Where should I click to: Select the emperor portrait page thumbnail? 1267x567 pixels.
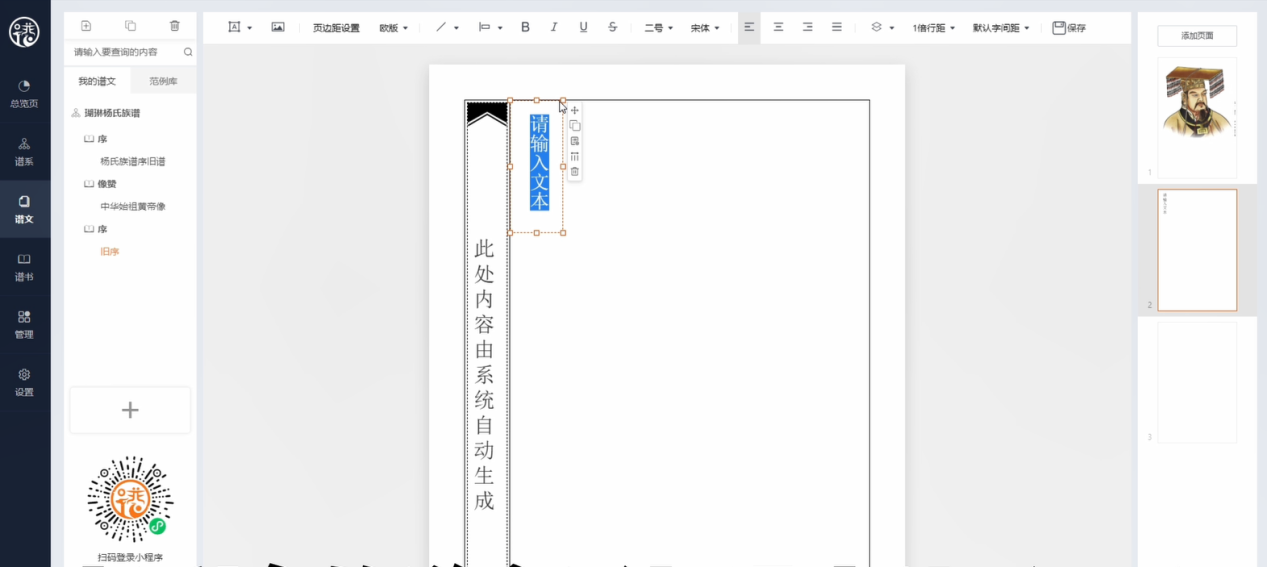[x=1196, y=117]
